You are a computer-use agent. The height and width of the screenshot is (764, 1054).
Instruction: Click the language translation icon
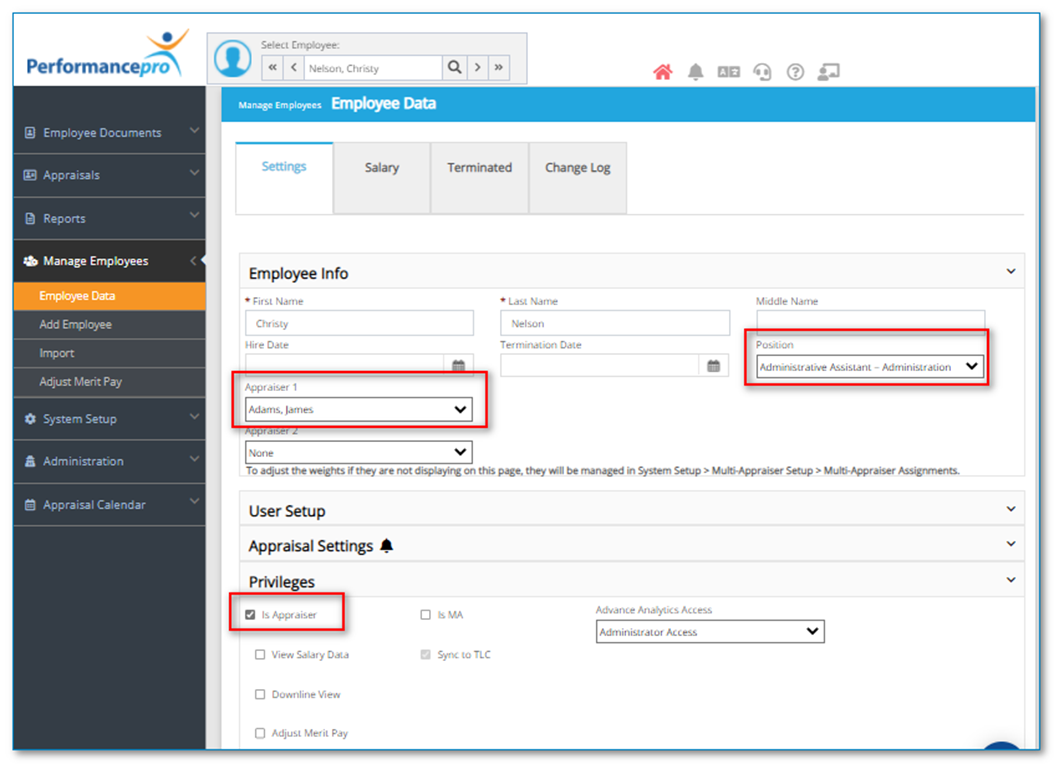(x=728, y=71)
